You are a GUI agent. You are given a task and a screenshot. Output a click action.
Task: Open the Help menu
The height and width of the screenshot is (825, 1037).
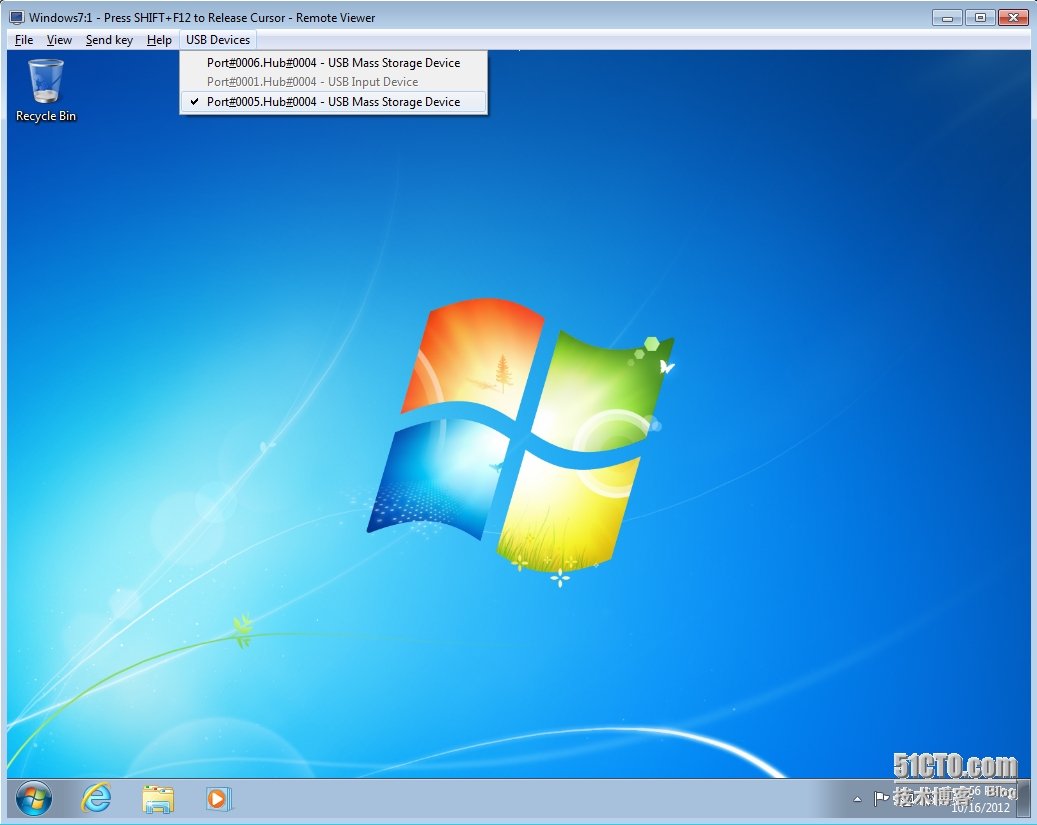(159, 40)
